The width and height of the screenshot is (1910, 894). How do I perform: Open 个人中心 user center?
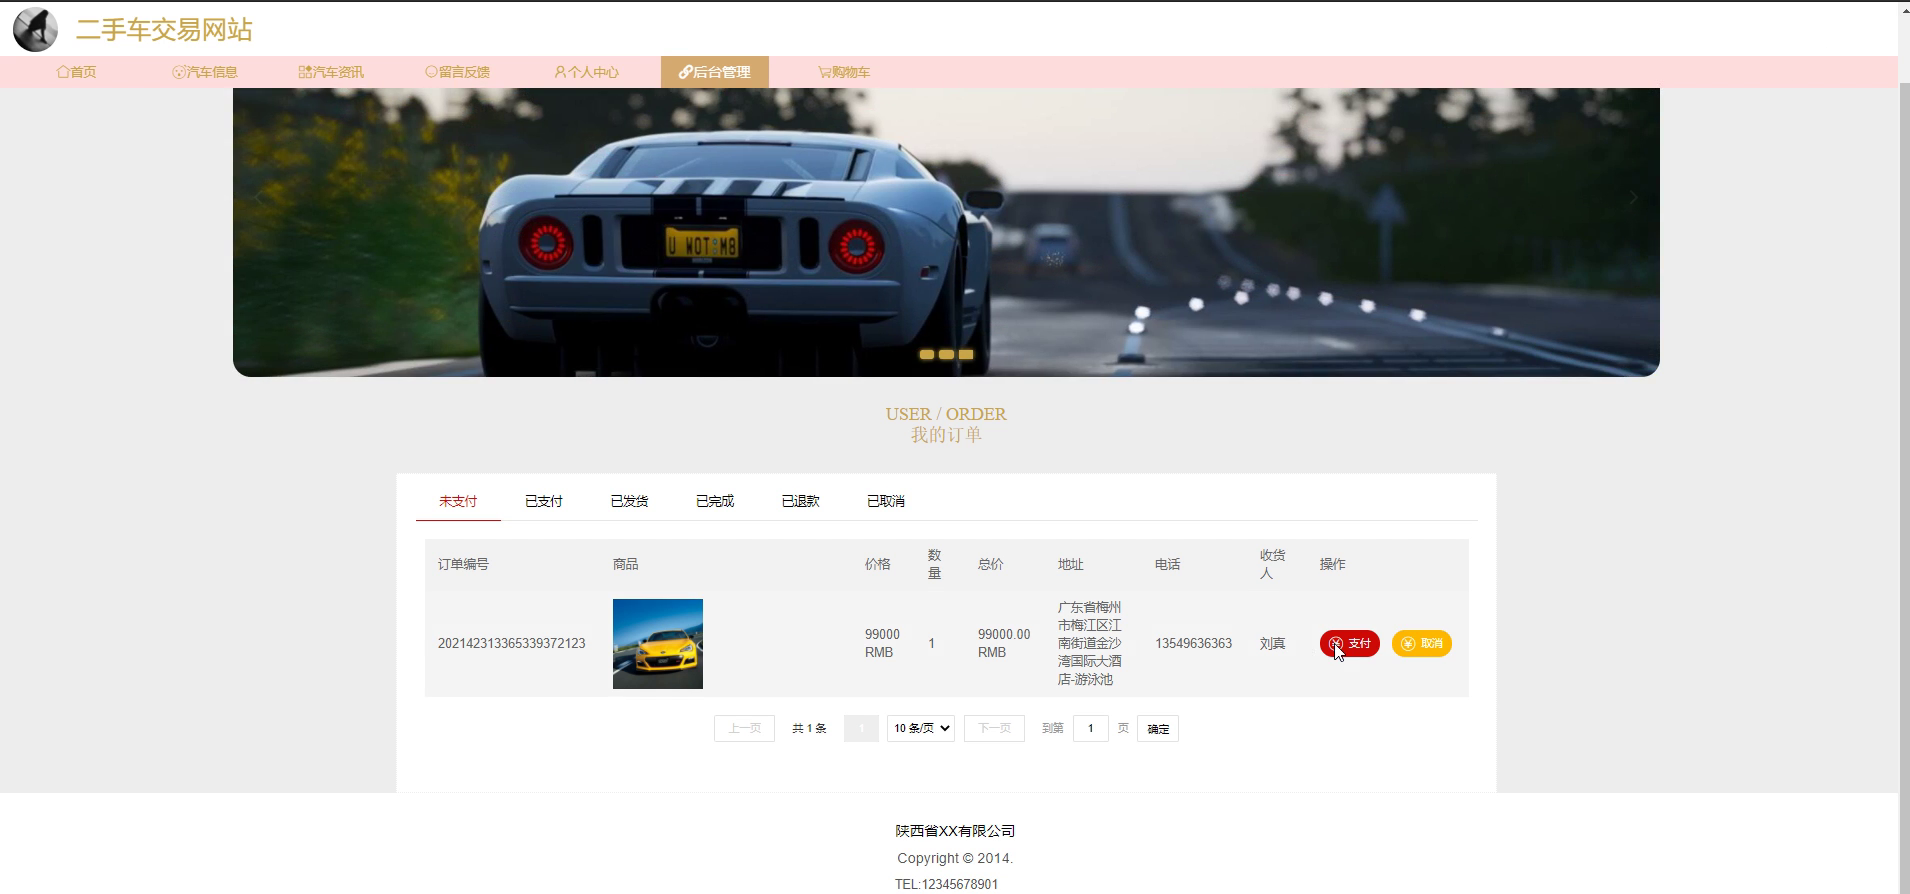click(587, 72)
